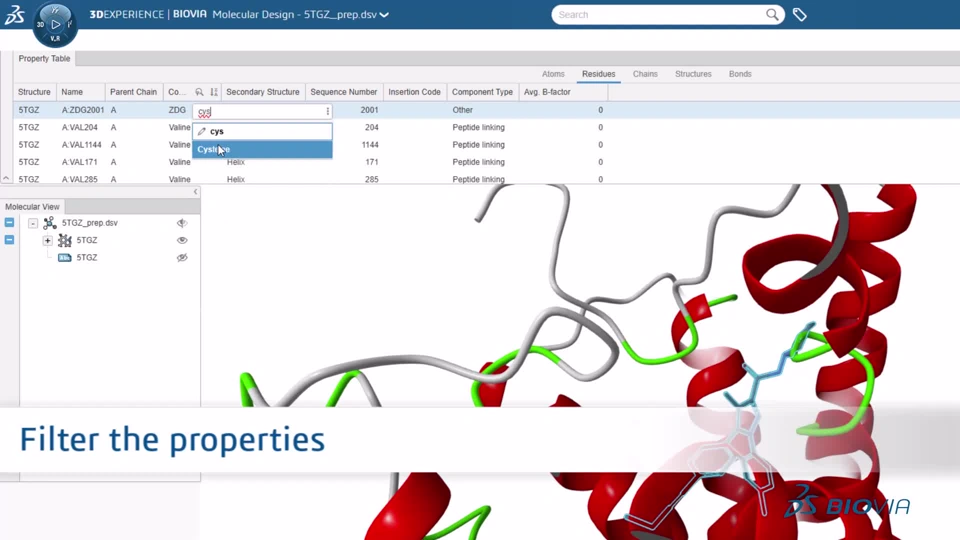This screenshot has height=540, width=960.
Task: Expand the 5TGZ structure node
Action: 47,240
